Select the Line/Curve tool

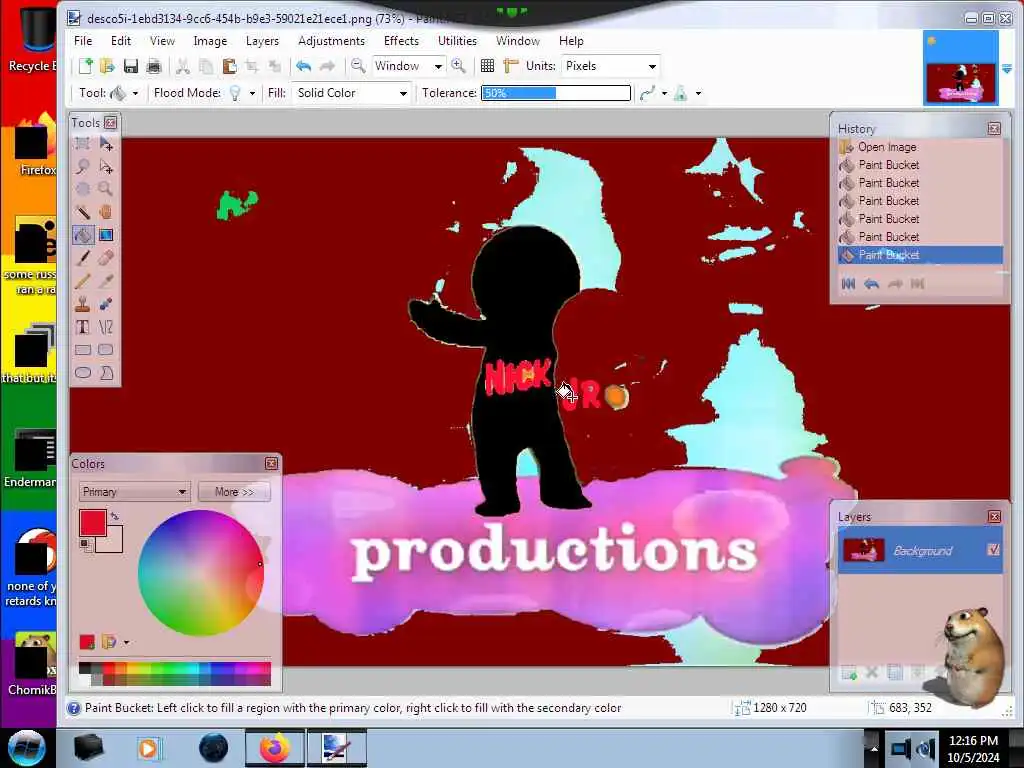[x=106, y=327]
